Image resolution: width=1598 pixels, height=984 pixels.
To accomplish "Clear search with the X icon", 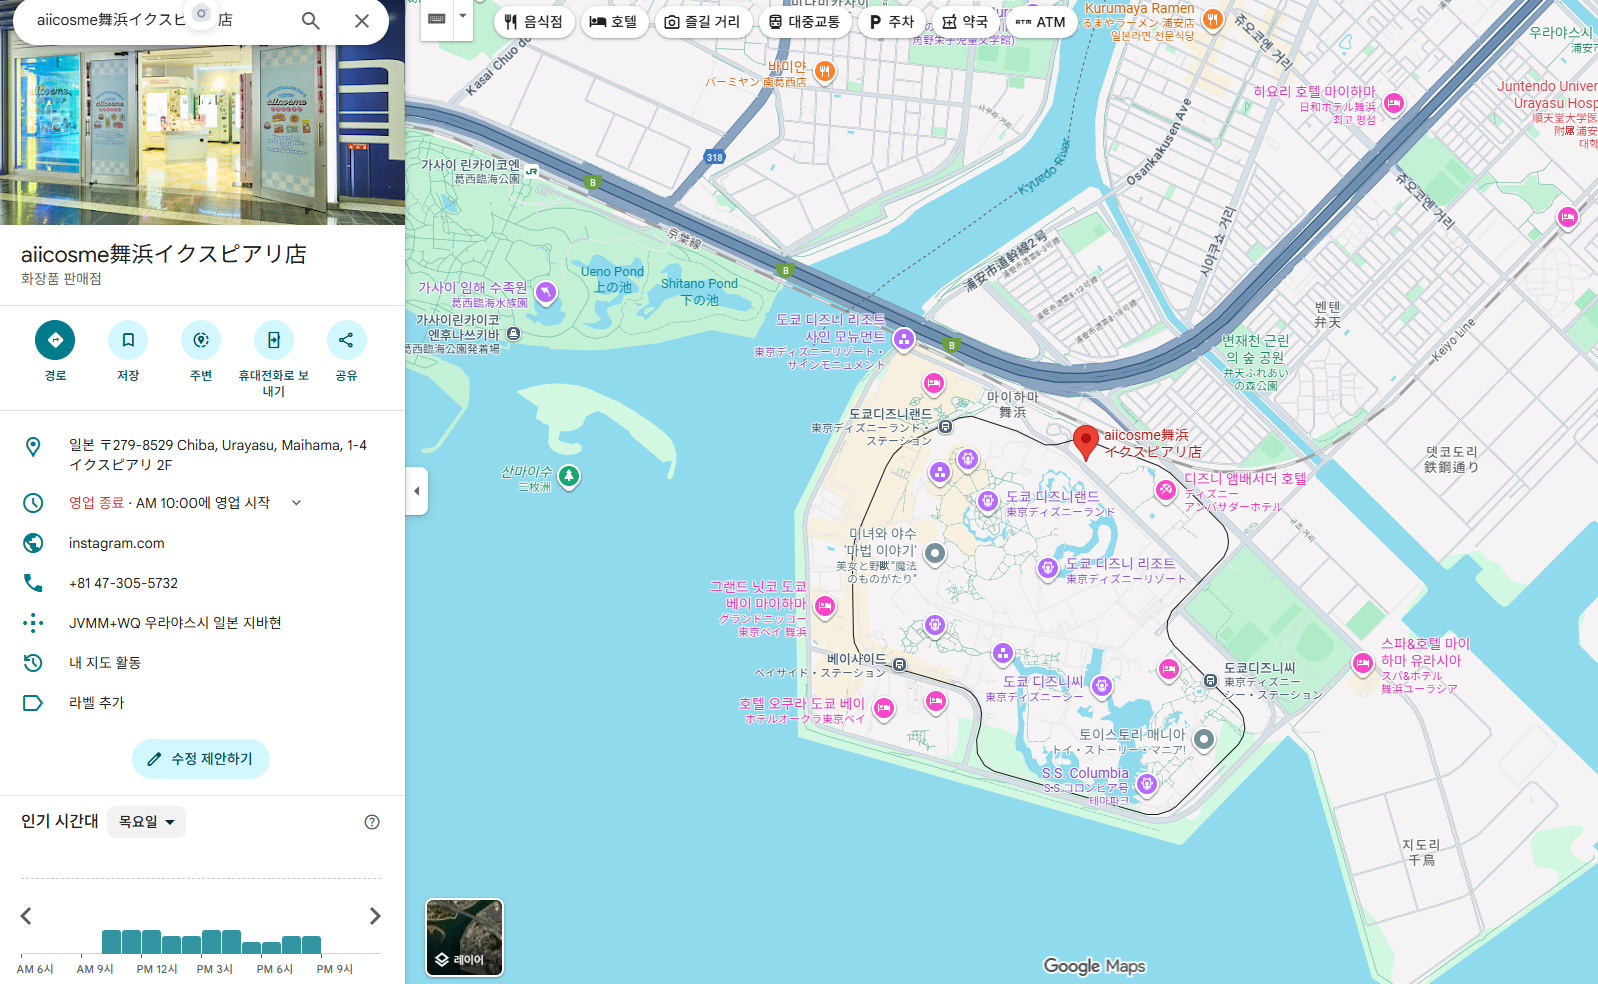I will coord(362,21).
